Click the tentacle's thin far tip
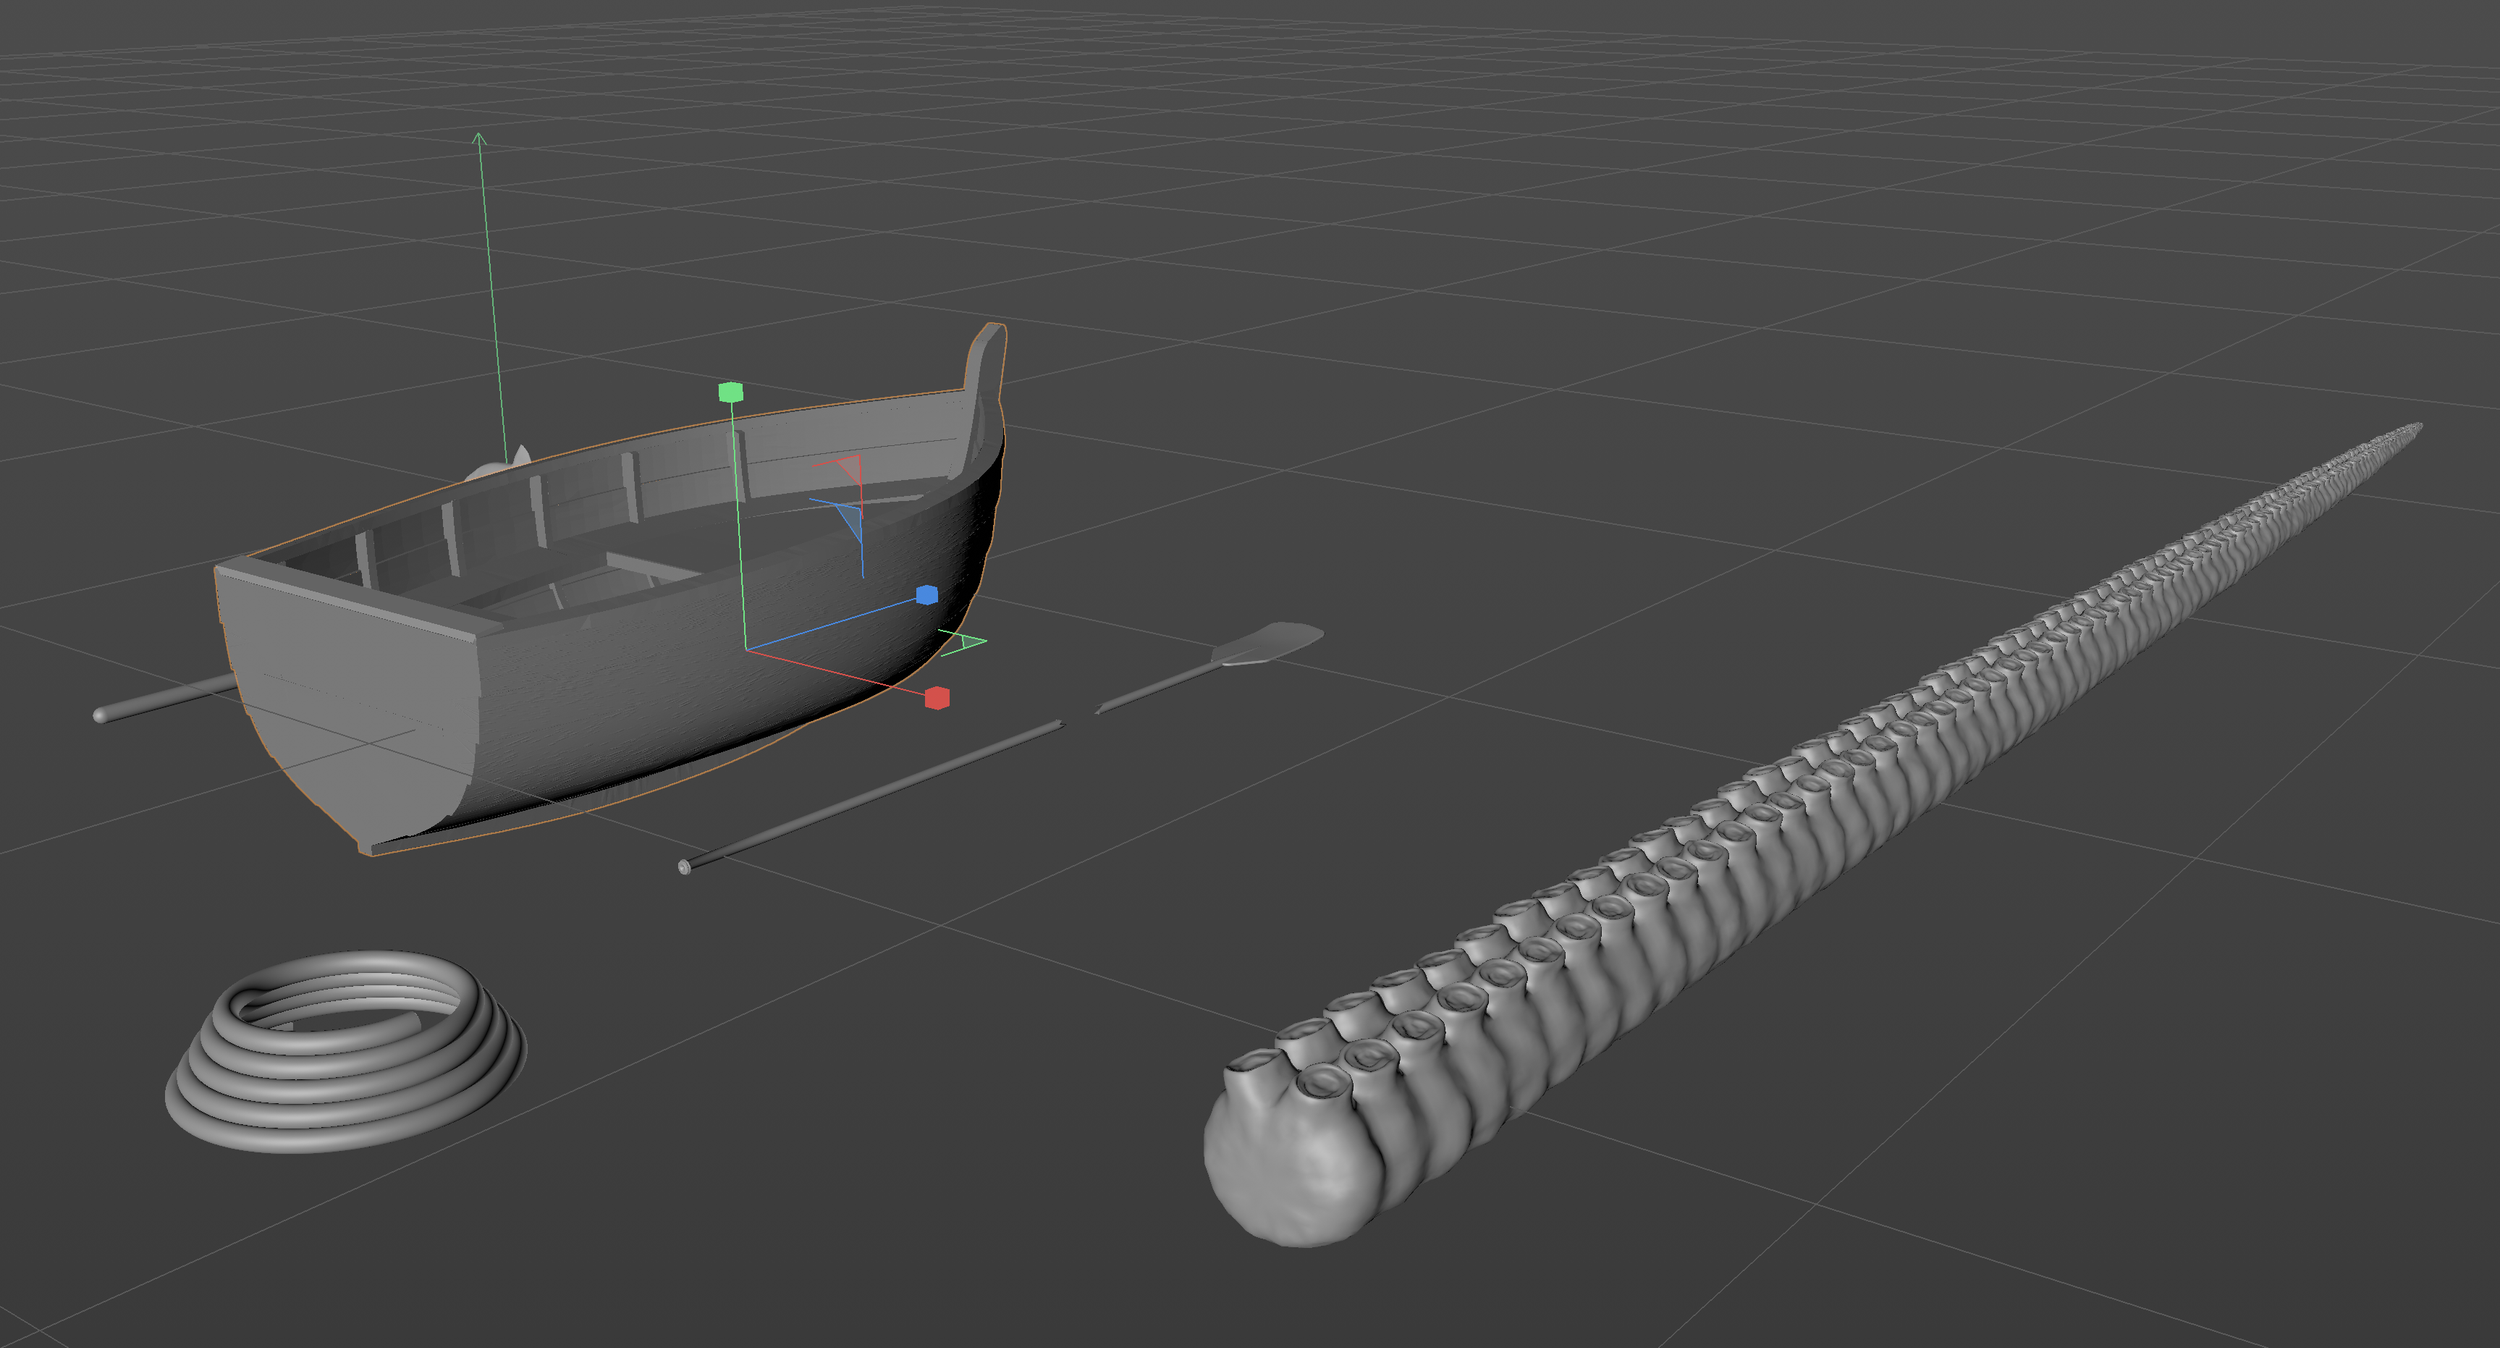 click(2418, 427)
